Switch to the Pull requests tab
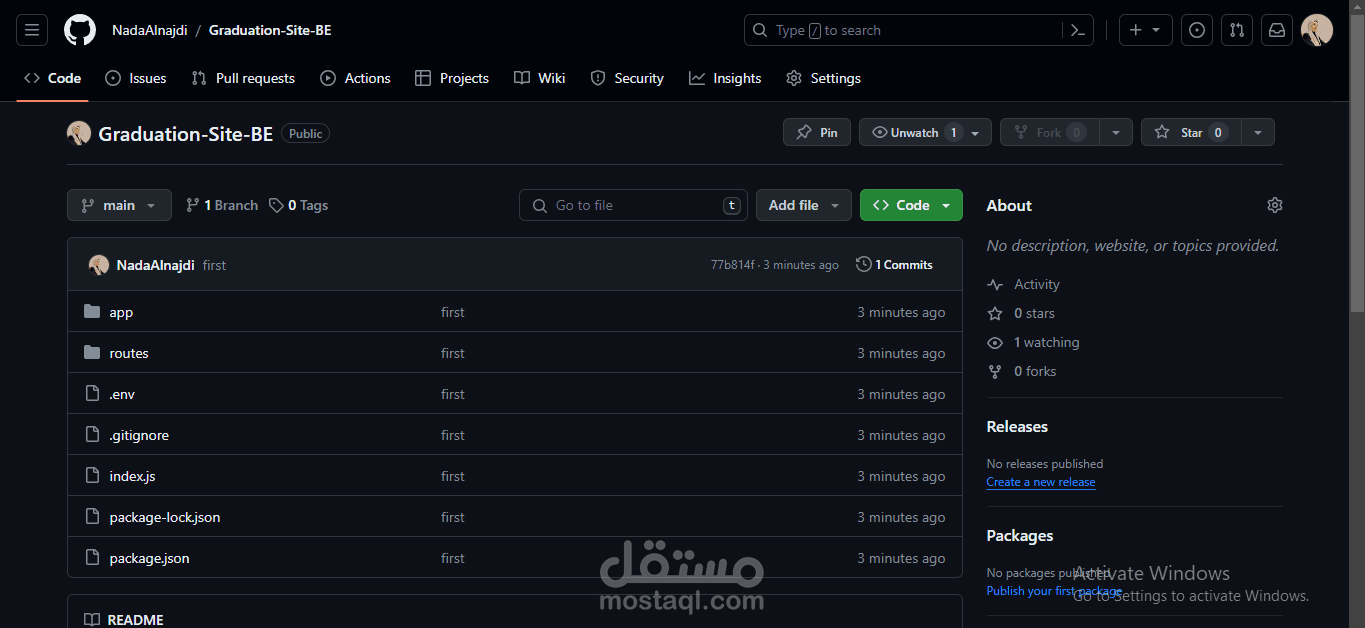This screenshot has width=1365, height=628. [243, 78]
